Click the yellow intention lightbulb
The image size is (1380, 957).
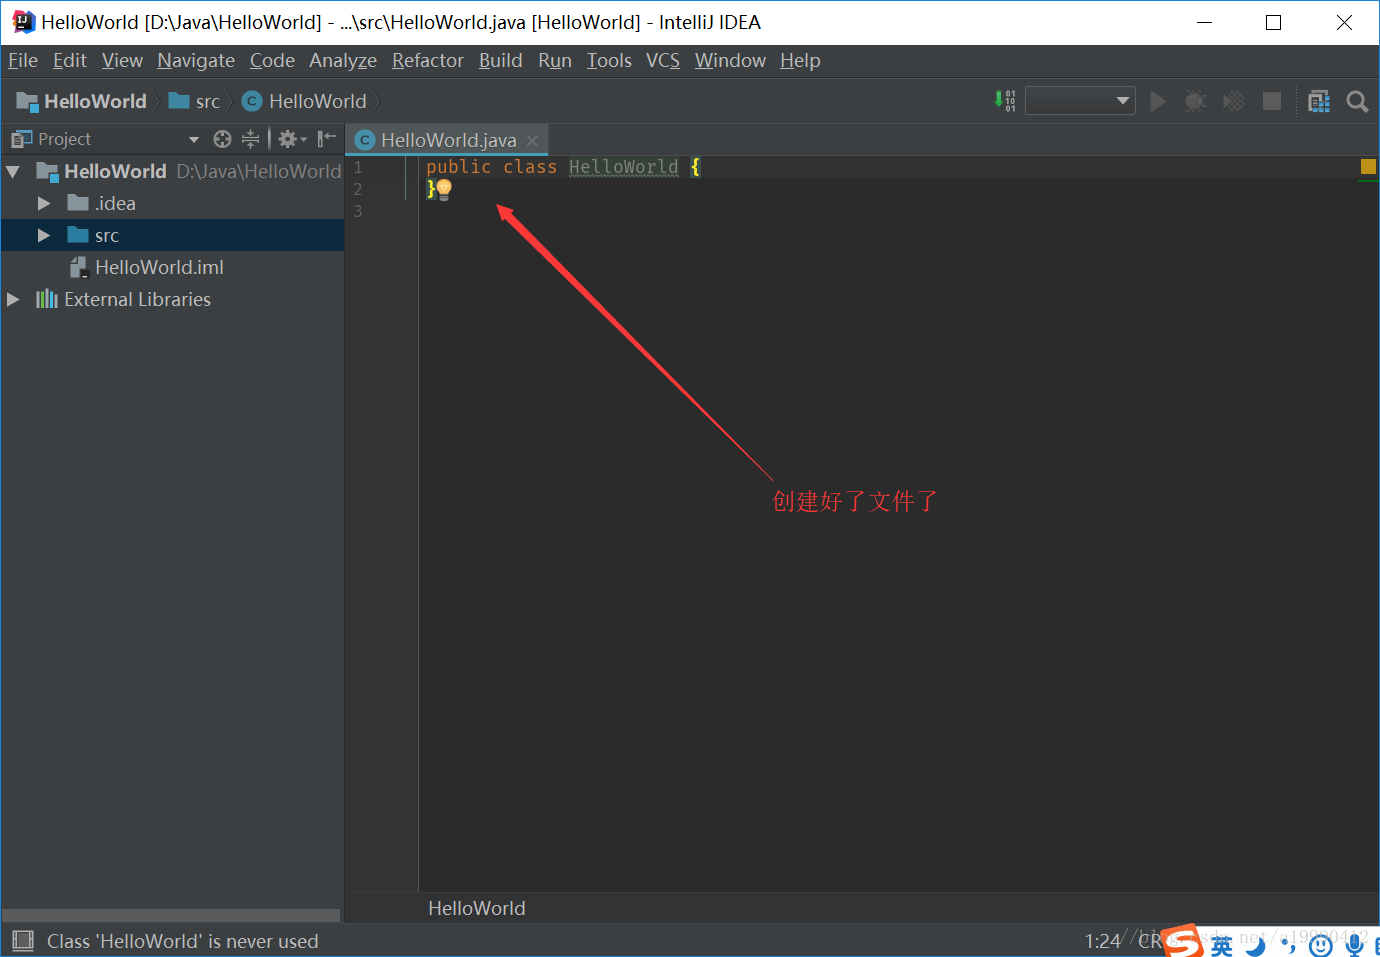click(x=444, y=189)
